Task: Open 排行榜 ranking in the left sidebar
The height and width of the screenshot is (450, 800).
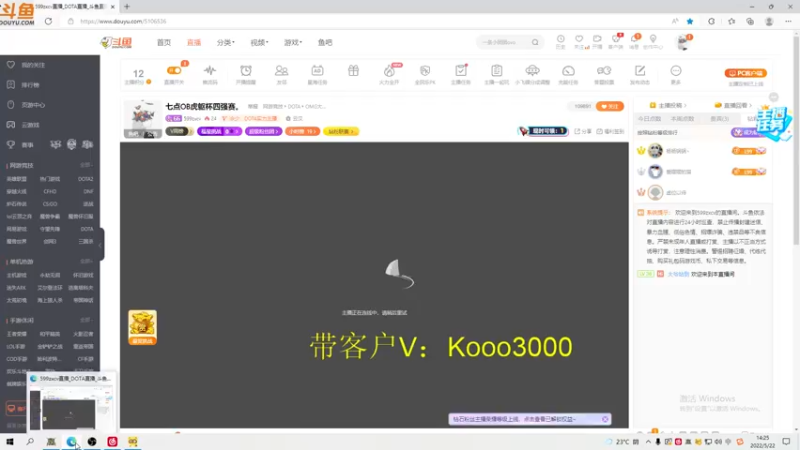Action: pyautogui.click(x=31, y=85)
